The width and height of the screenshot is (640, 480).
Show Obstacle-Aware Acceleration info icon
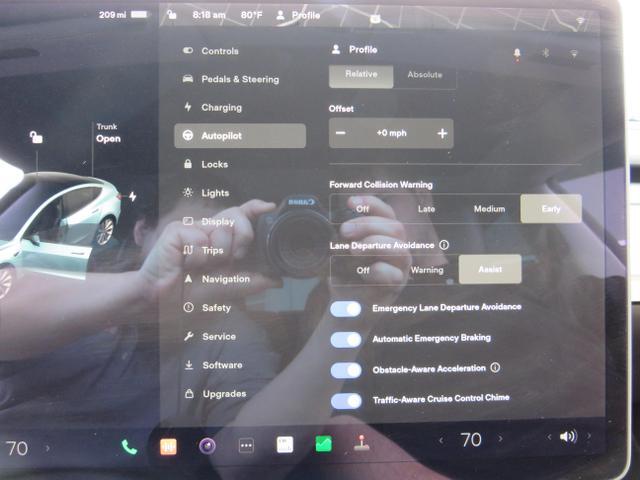(x=495, y=367)
